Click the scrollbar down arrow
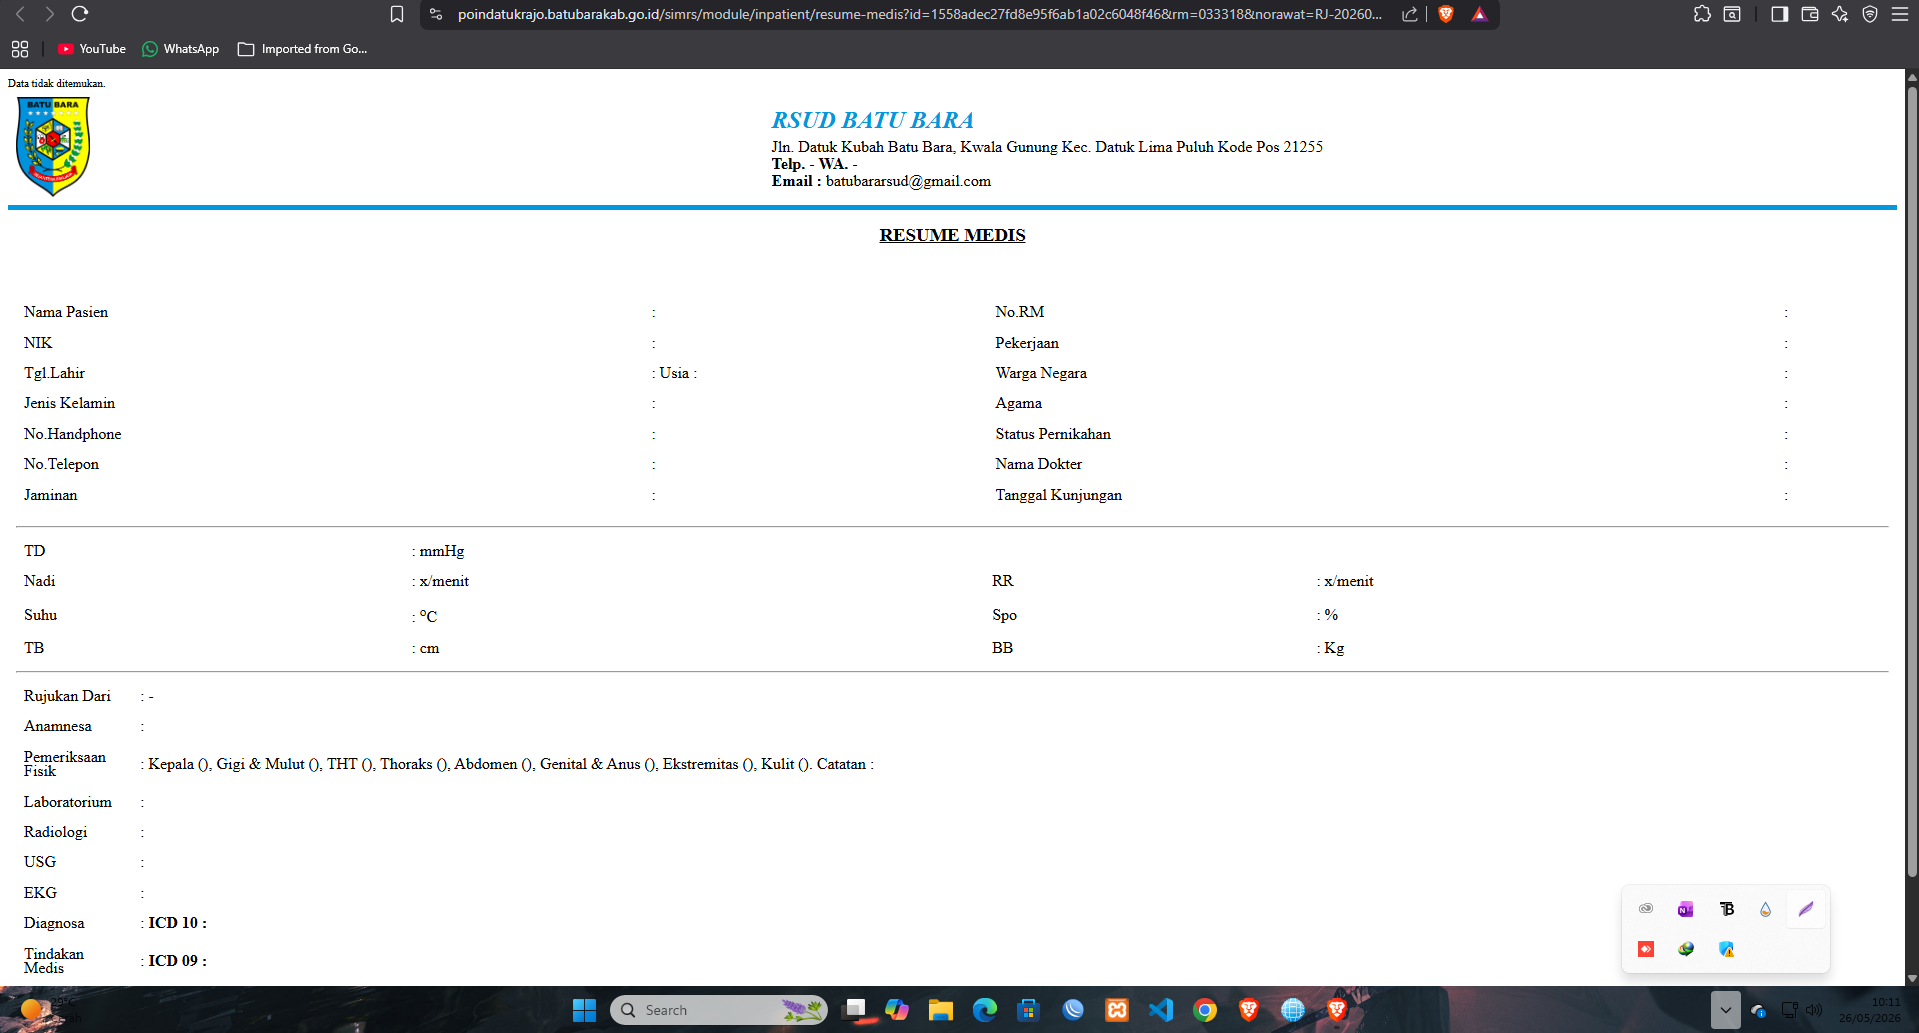The height and width of the screenshot is (1033, 1919). click(x=1912, y=979)
